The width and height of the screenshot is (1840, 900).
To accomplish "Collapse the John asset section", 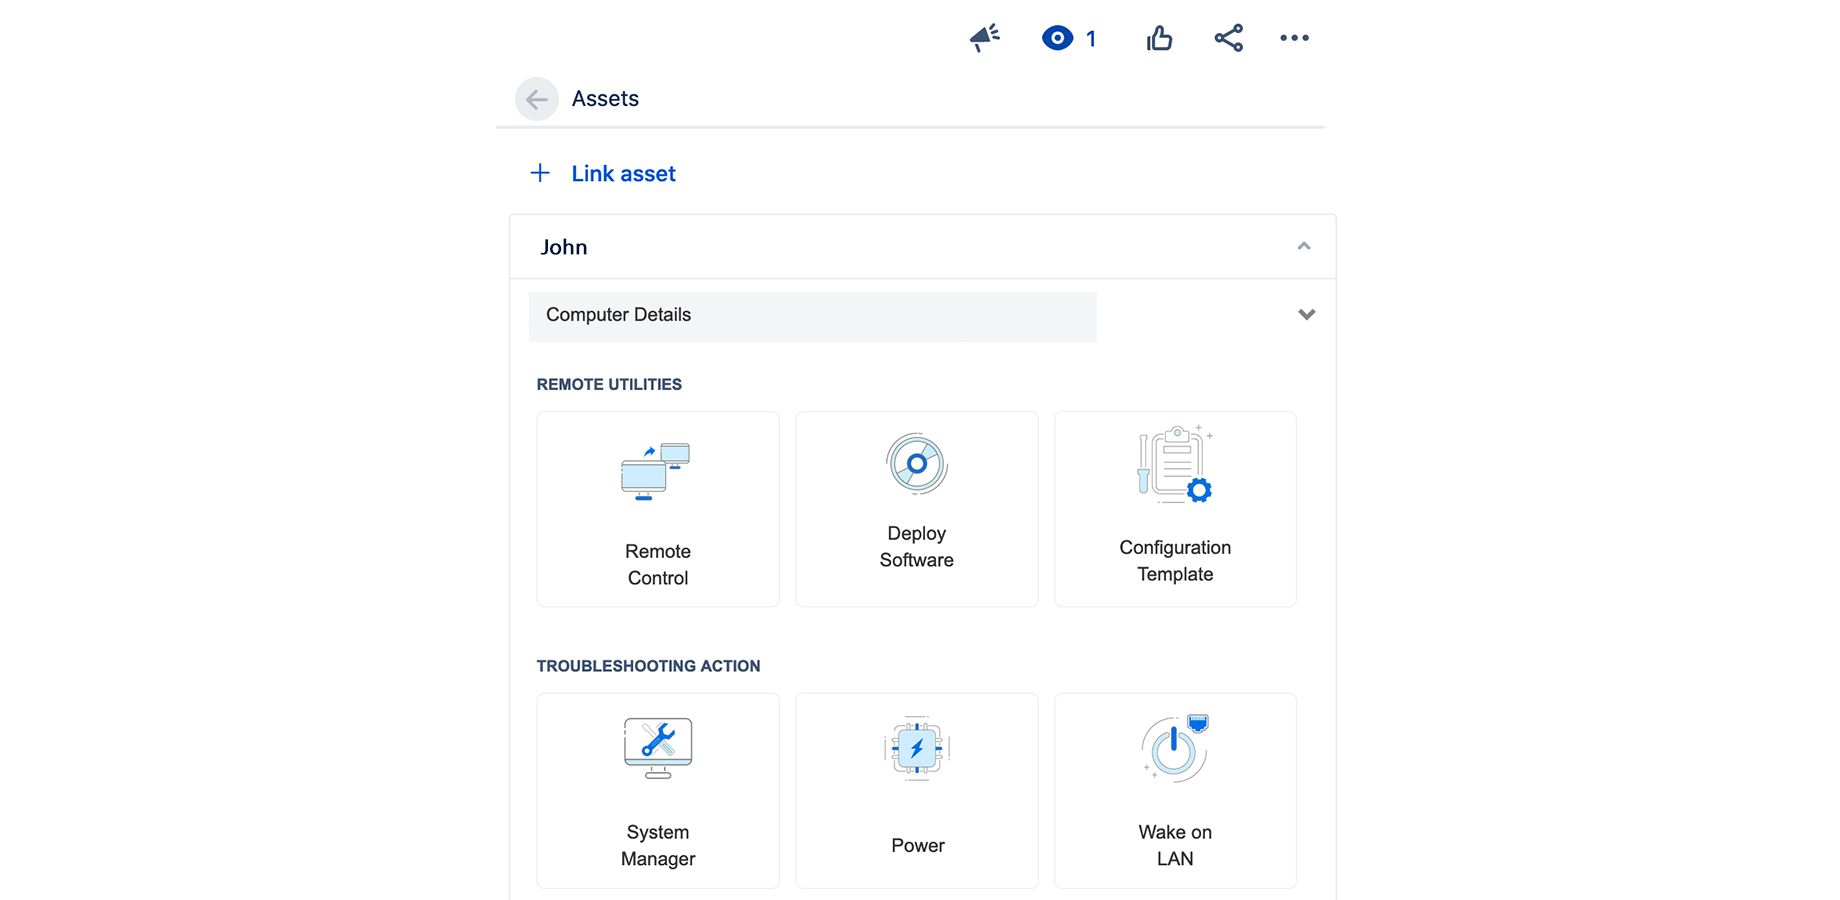I will (1303, 246).
